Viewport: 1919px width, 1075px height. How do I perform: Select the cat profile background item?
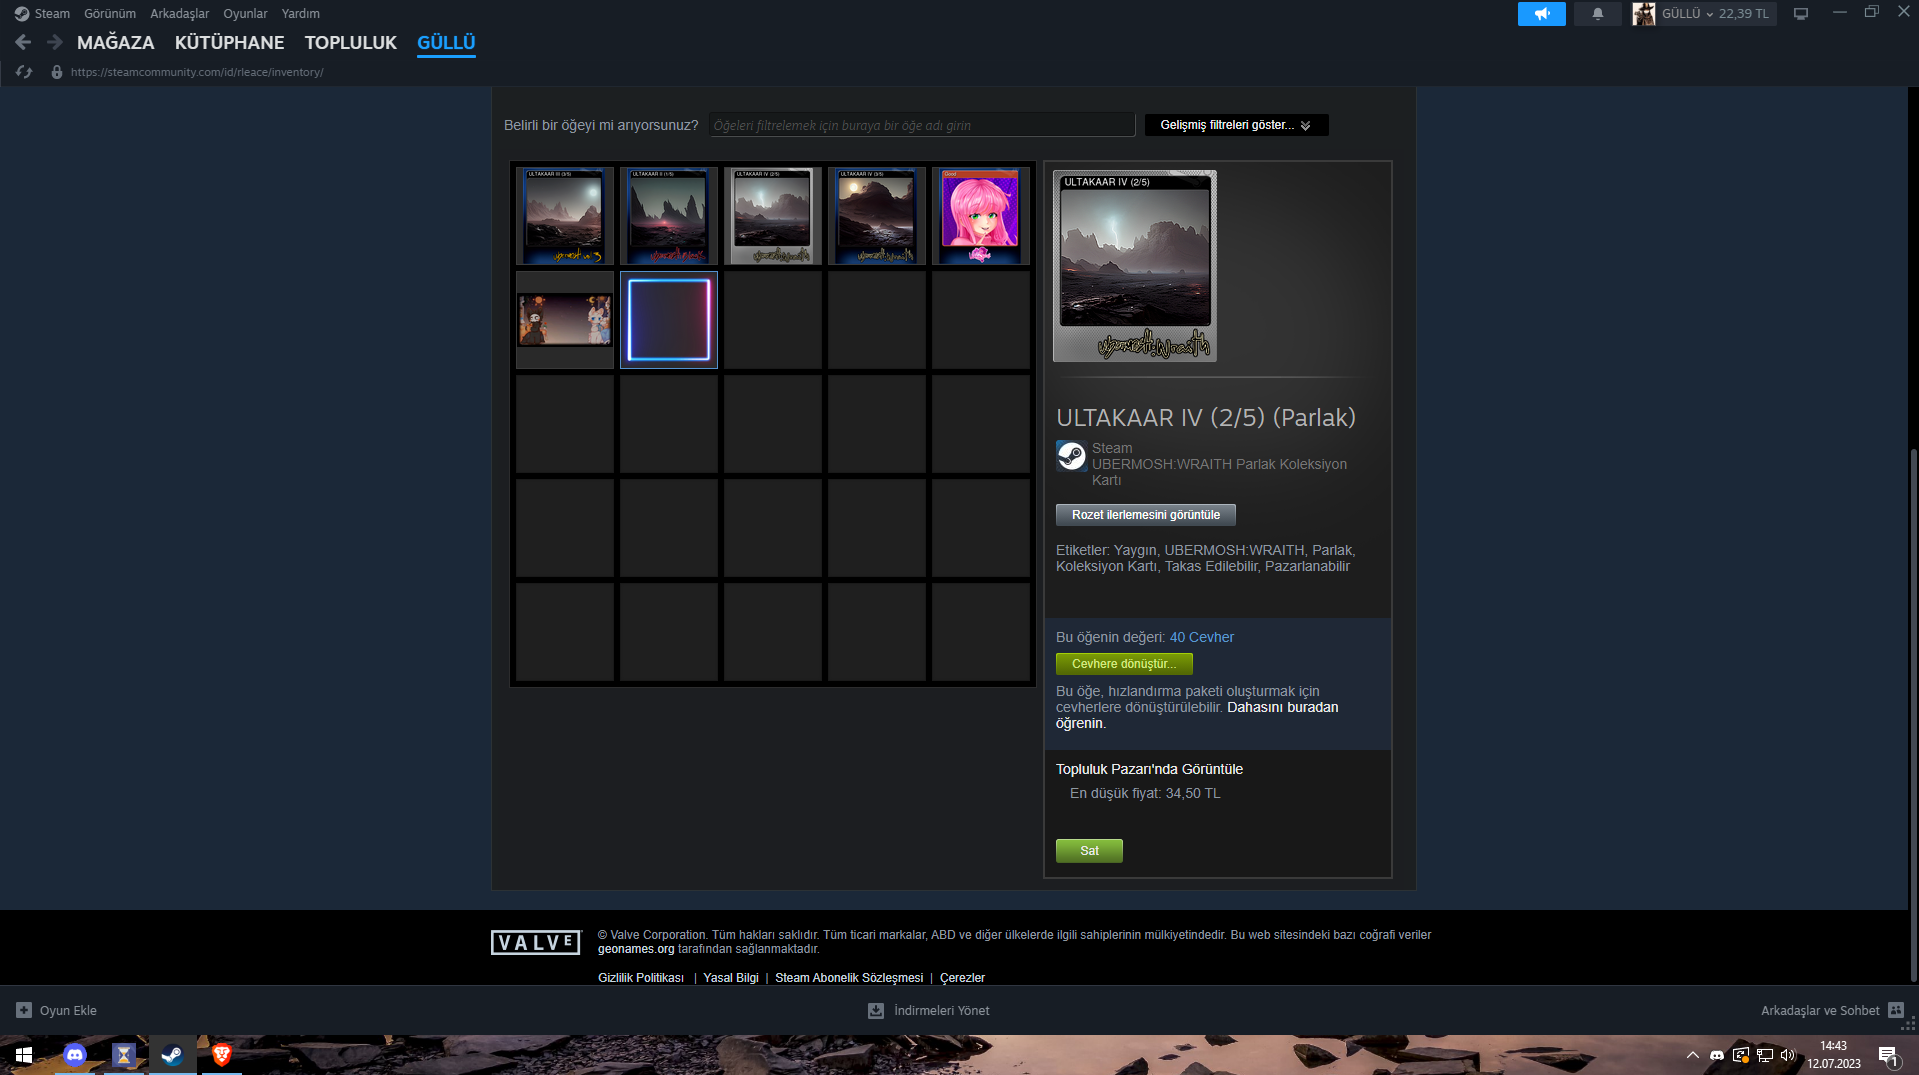coord(565,320)
